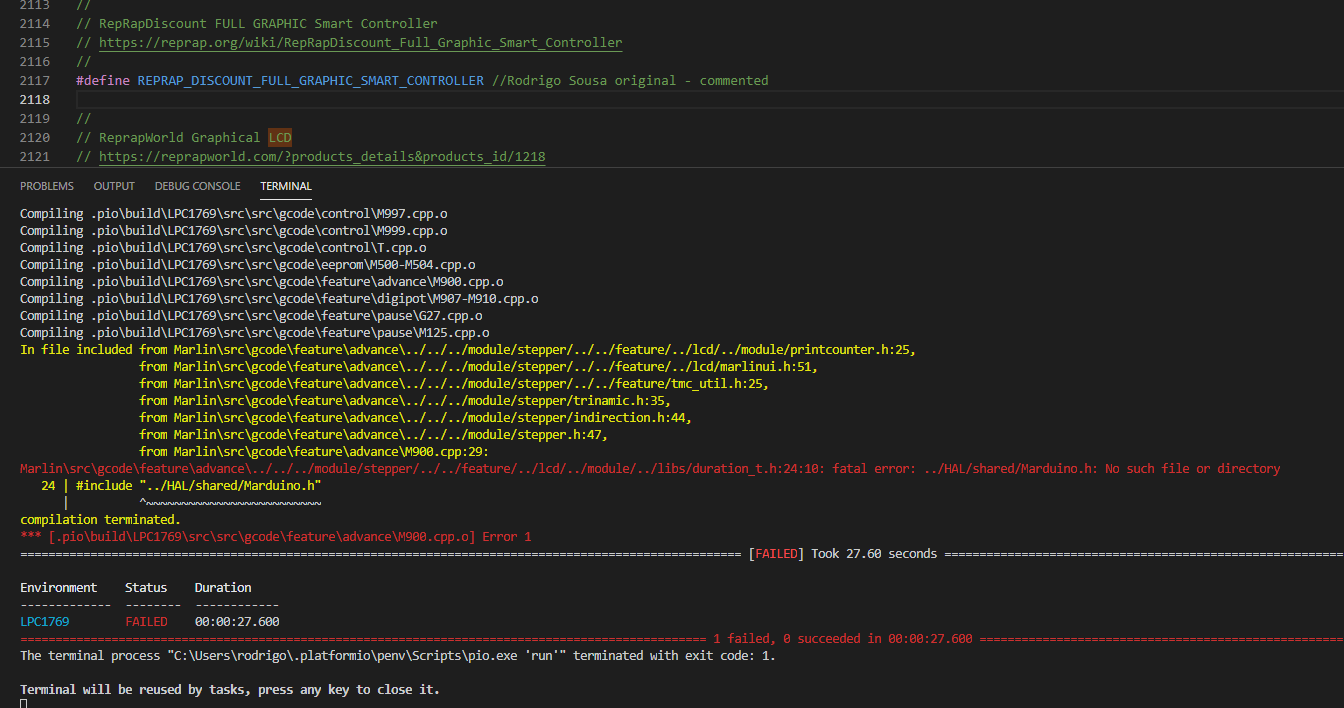The width and height of the screenshot is (1344, 708).
Task: Place cursor on the REPRAP_DISCOUNT define line
Action: [x=310, y=80]
